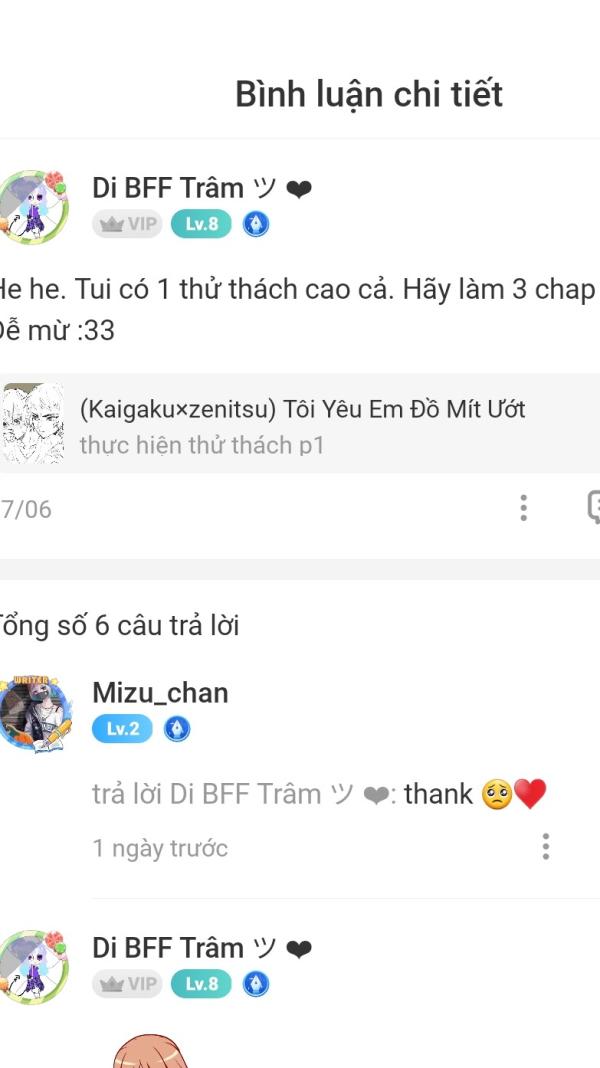Viewport: 600px width, 1068px height.
Task: Tap the VIP badge in lower reply
Action: coord(127,984)
